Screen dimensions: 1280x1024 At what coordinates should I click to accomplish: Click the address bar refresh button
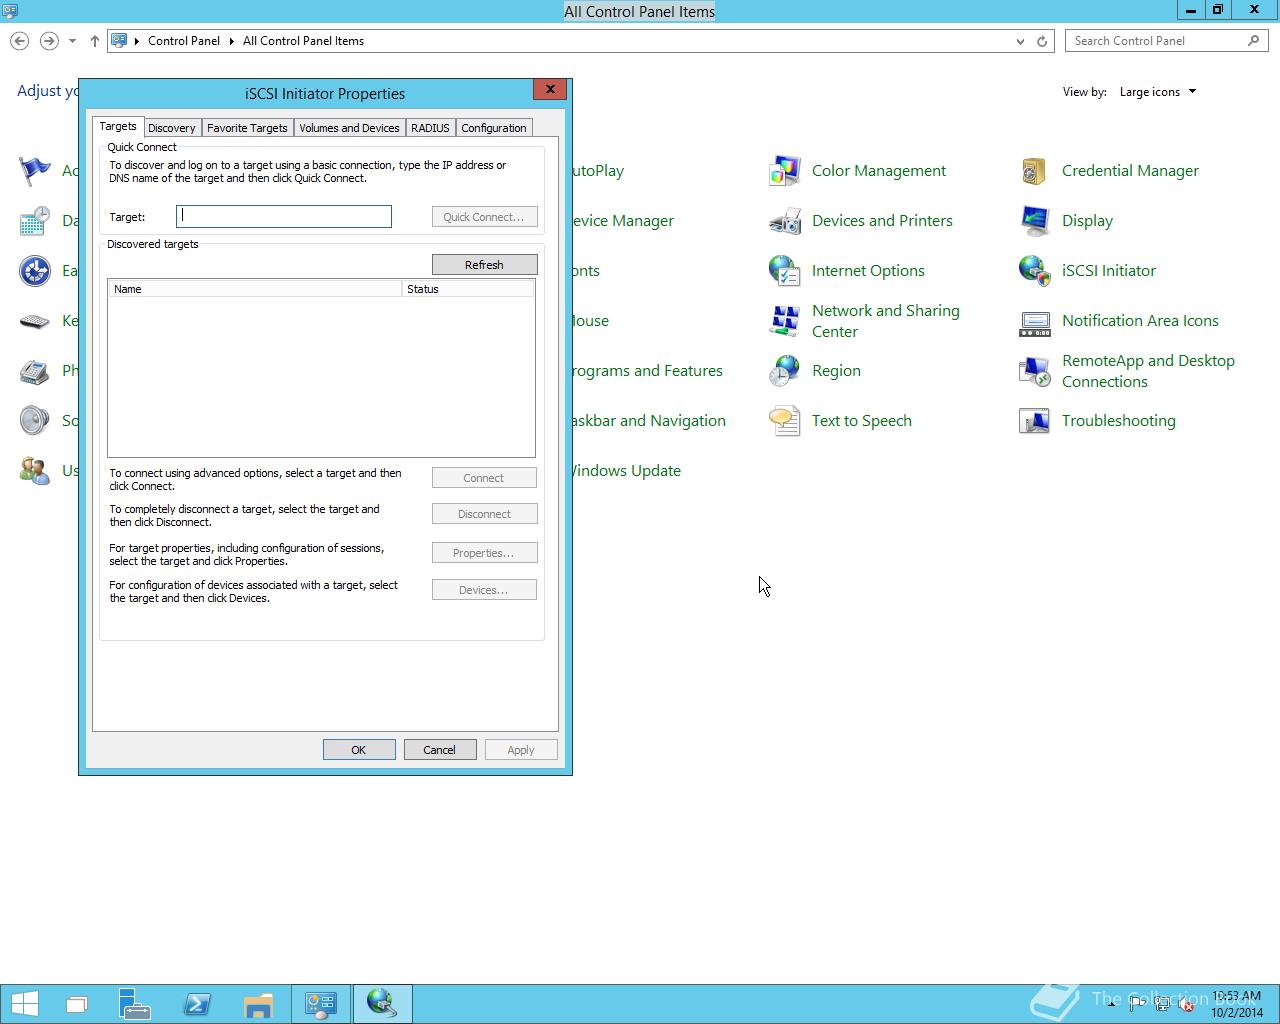coord(1042,41)
